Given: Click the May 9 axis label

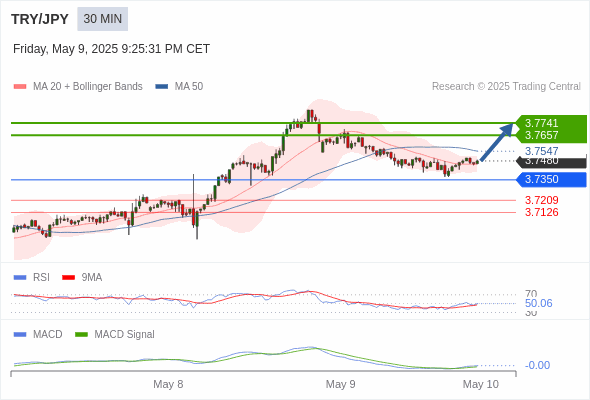Looking at the screenshot, I should [340, 384].
